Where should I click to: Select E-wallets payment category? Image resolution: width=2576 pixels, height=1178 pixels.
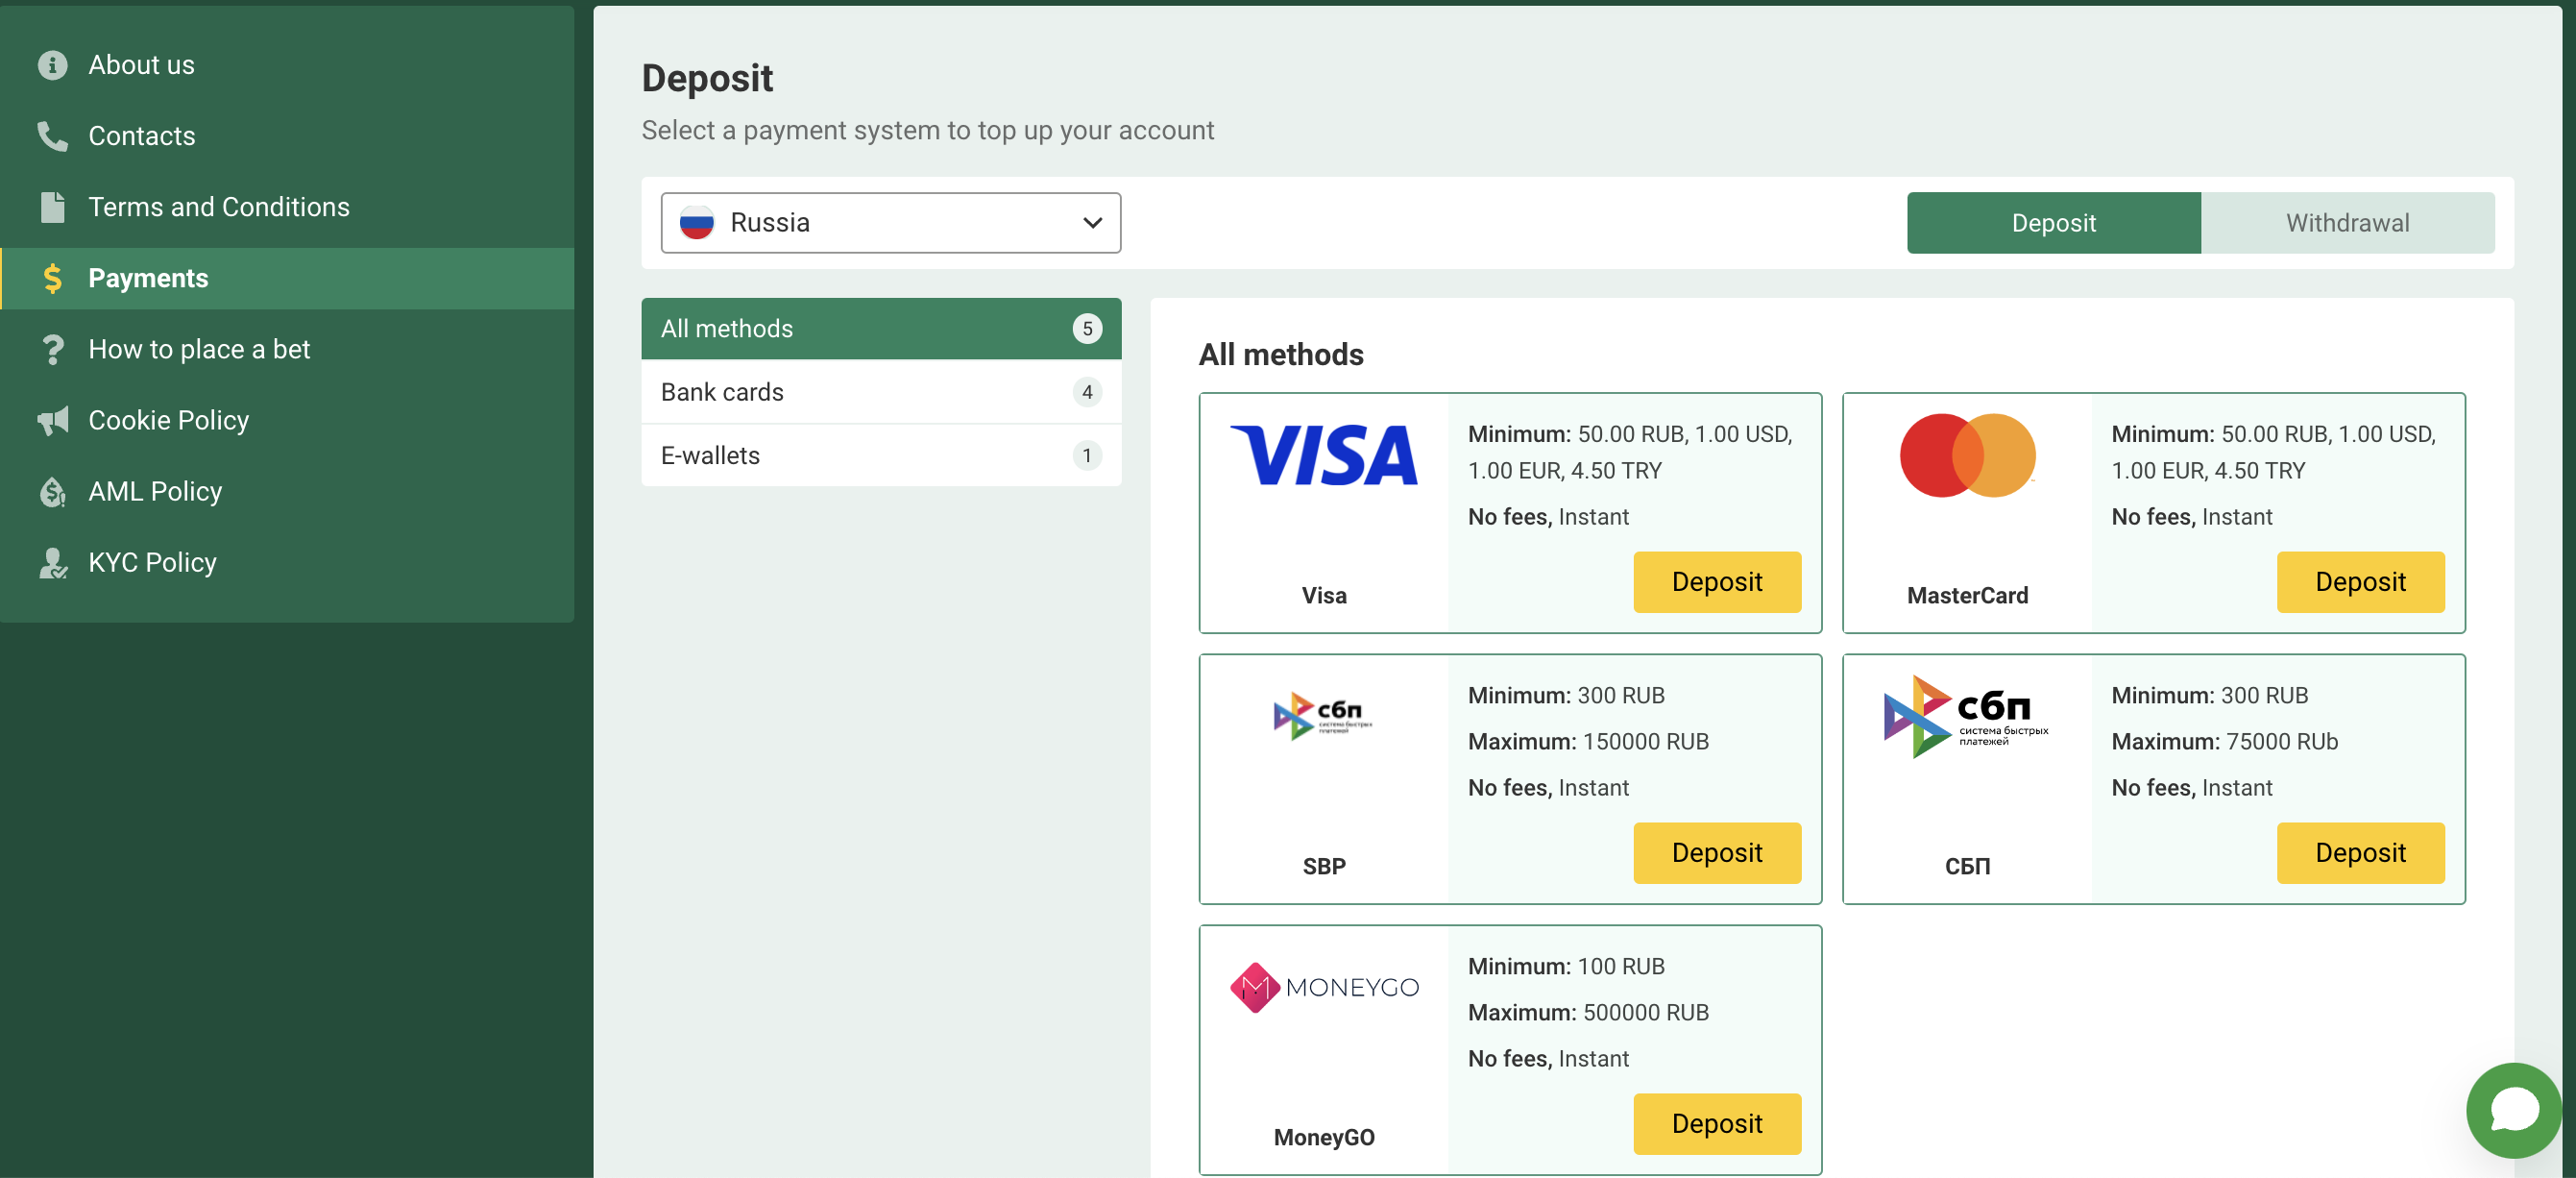708,455
